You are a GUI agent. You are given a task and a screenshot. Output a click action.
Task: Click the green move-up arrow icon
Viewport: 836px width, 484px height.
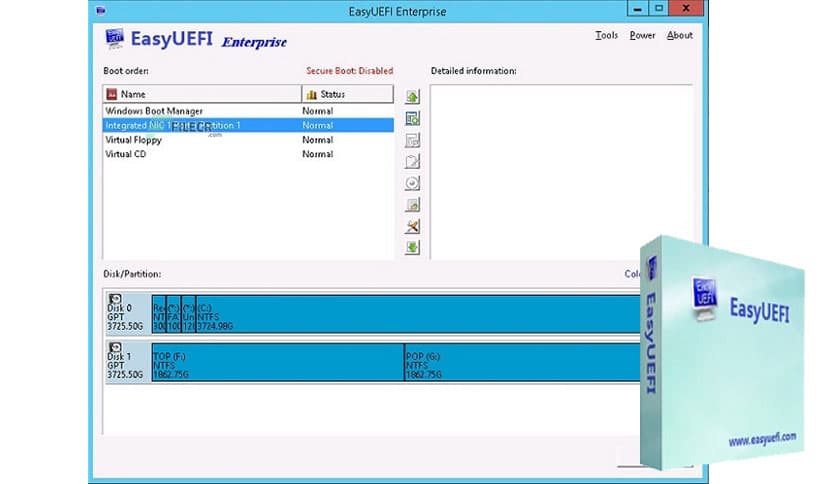pos(412,96)
